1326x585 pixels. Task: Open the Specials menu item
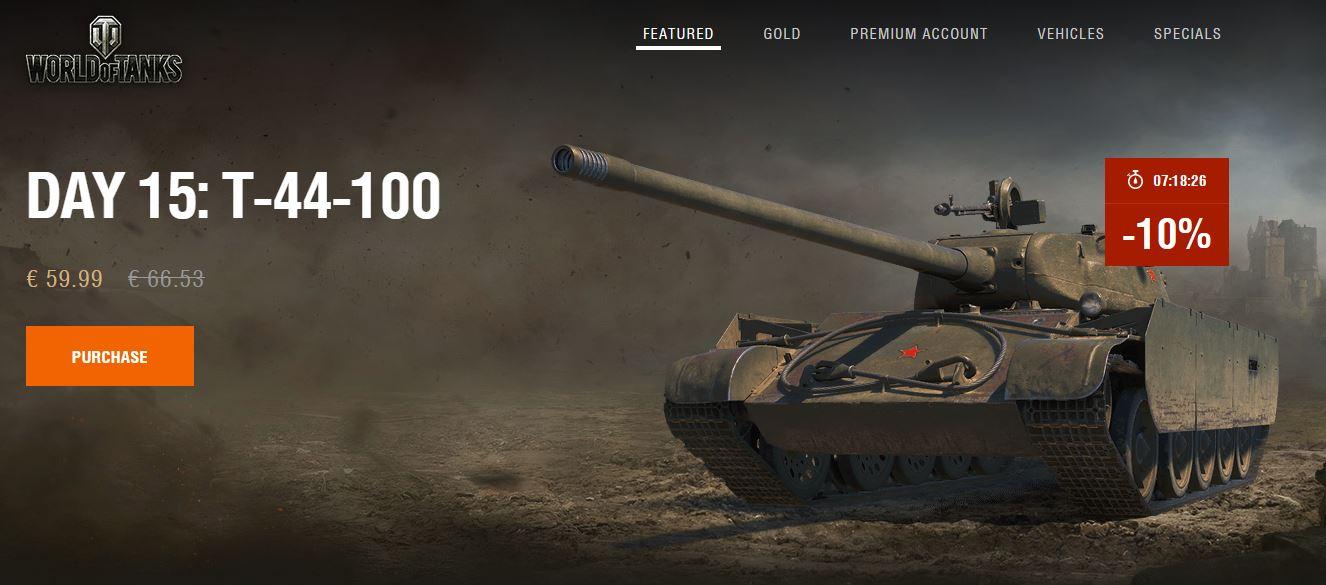[x=1188, y=33]
